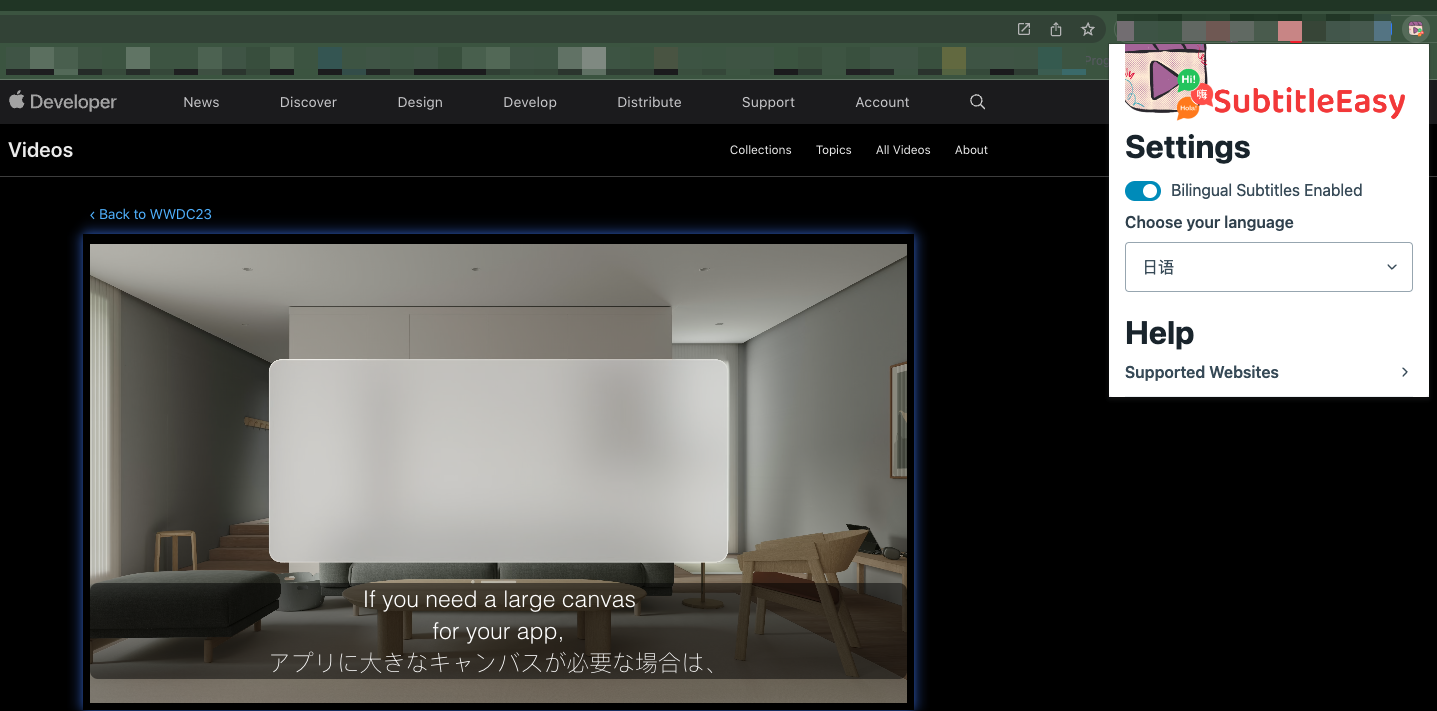Bookmark this page with the star icon
The width and height of the screenshot is (1437, 711).
[x=1088, y=30]
